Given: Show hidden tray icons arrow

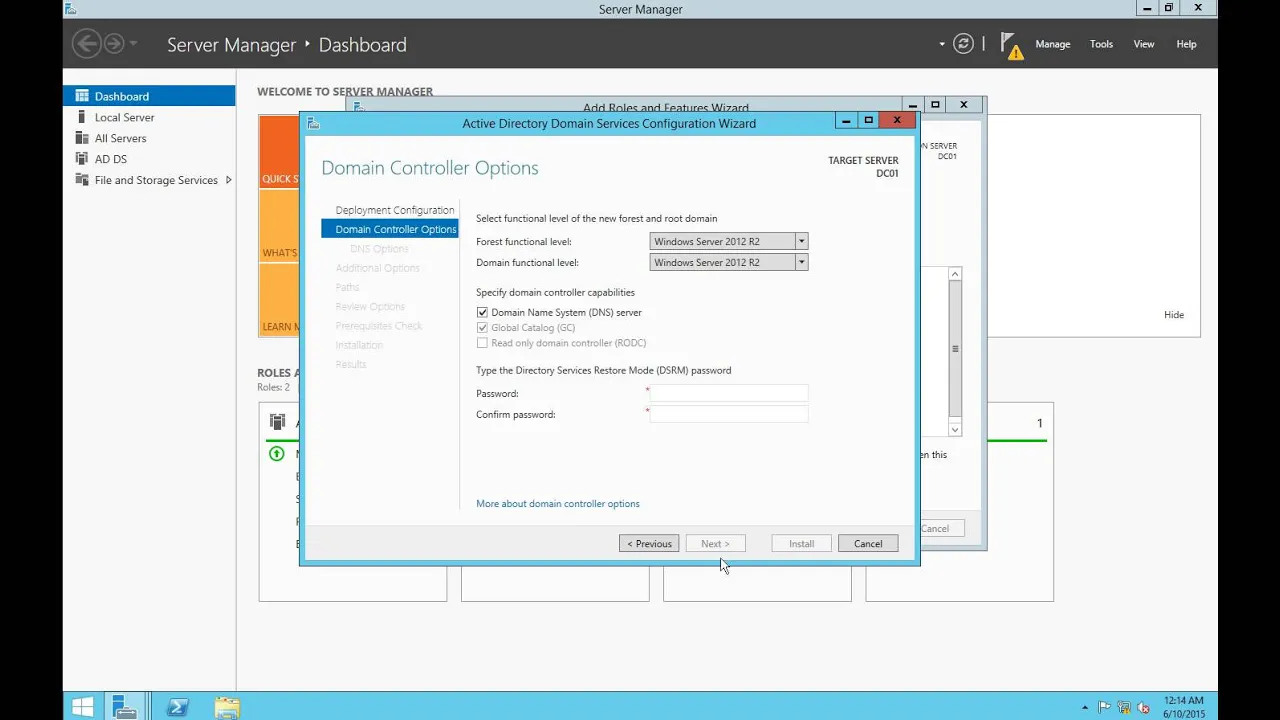Looking at the screenshot, I should [x=1086, y=707].
